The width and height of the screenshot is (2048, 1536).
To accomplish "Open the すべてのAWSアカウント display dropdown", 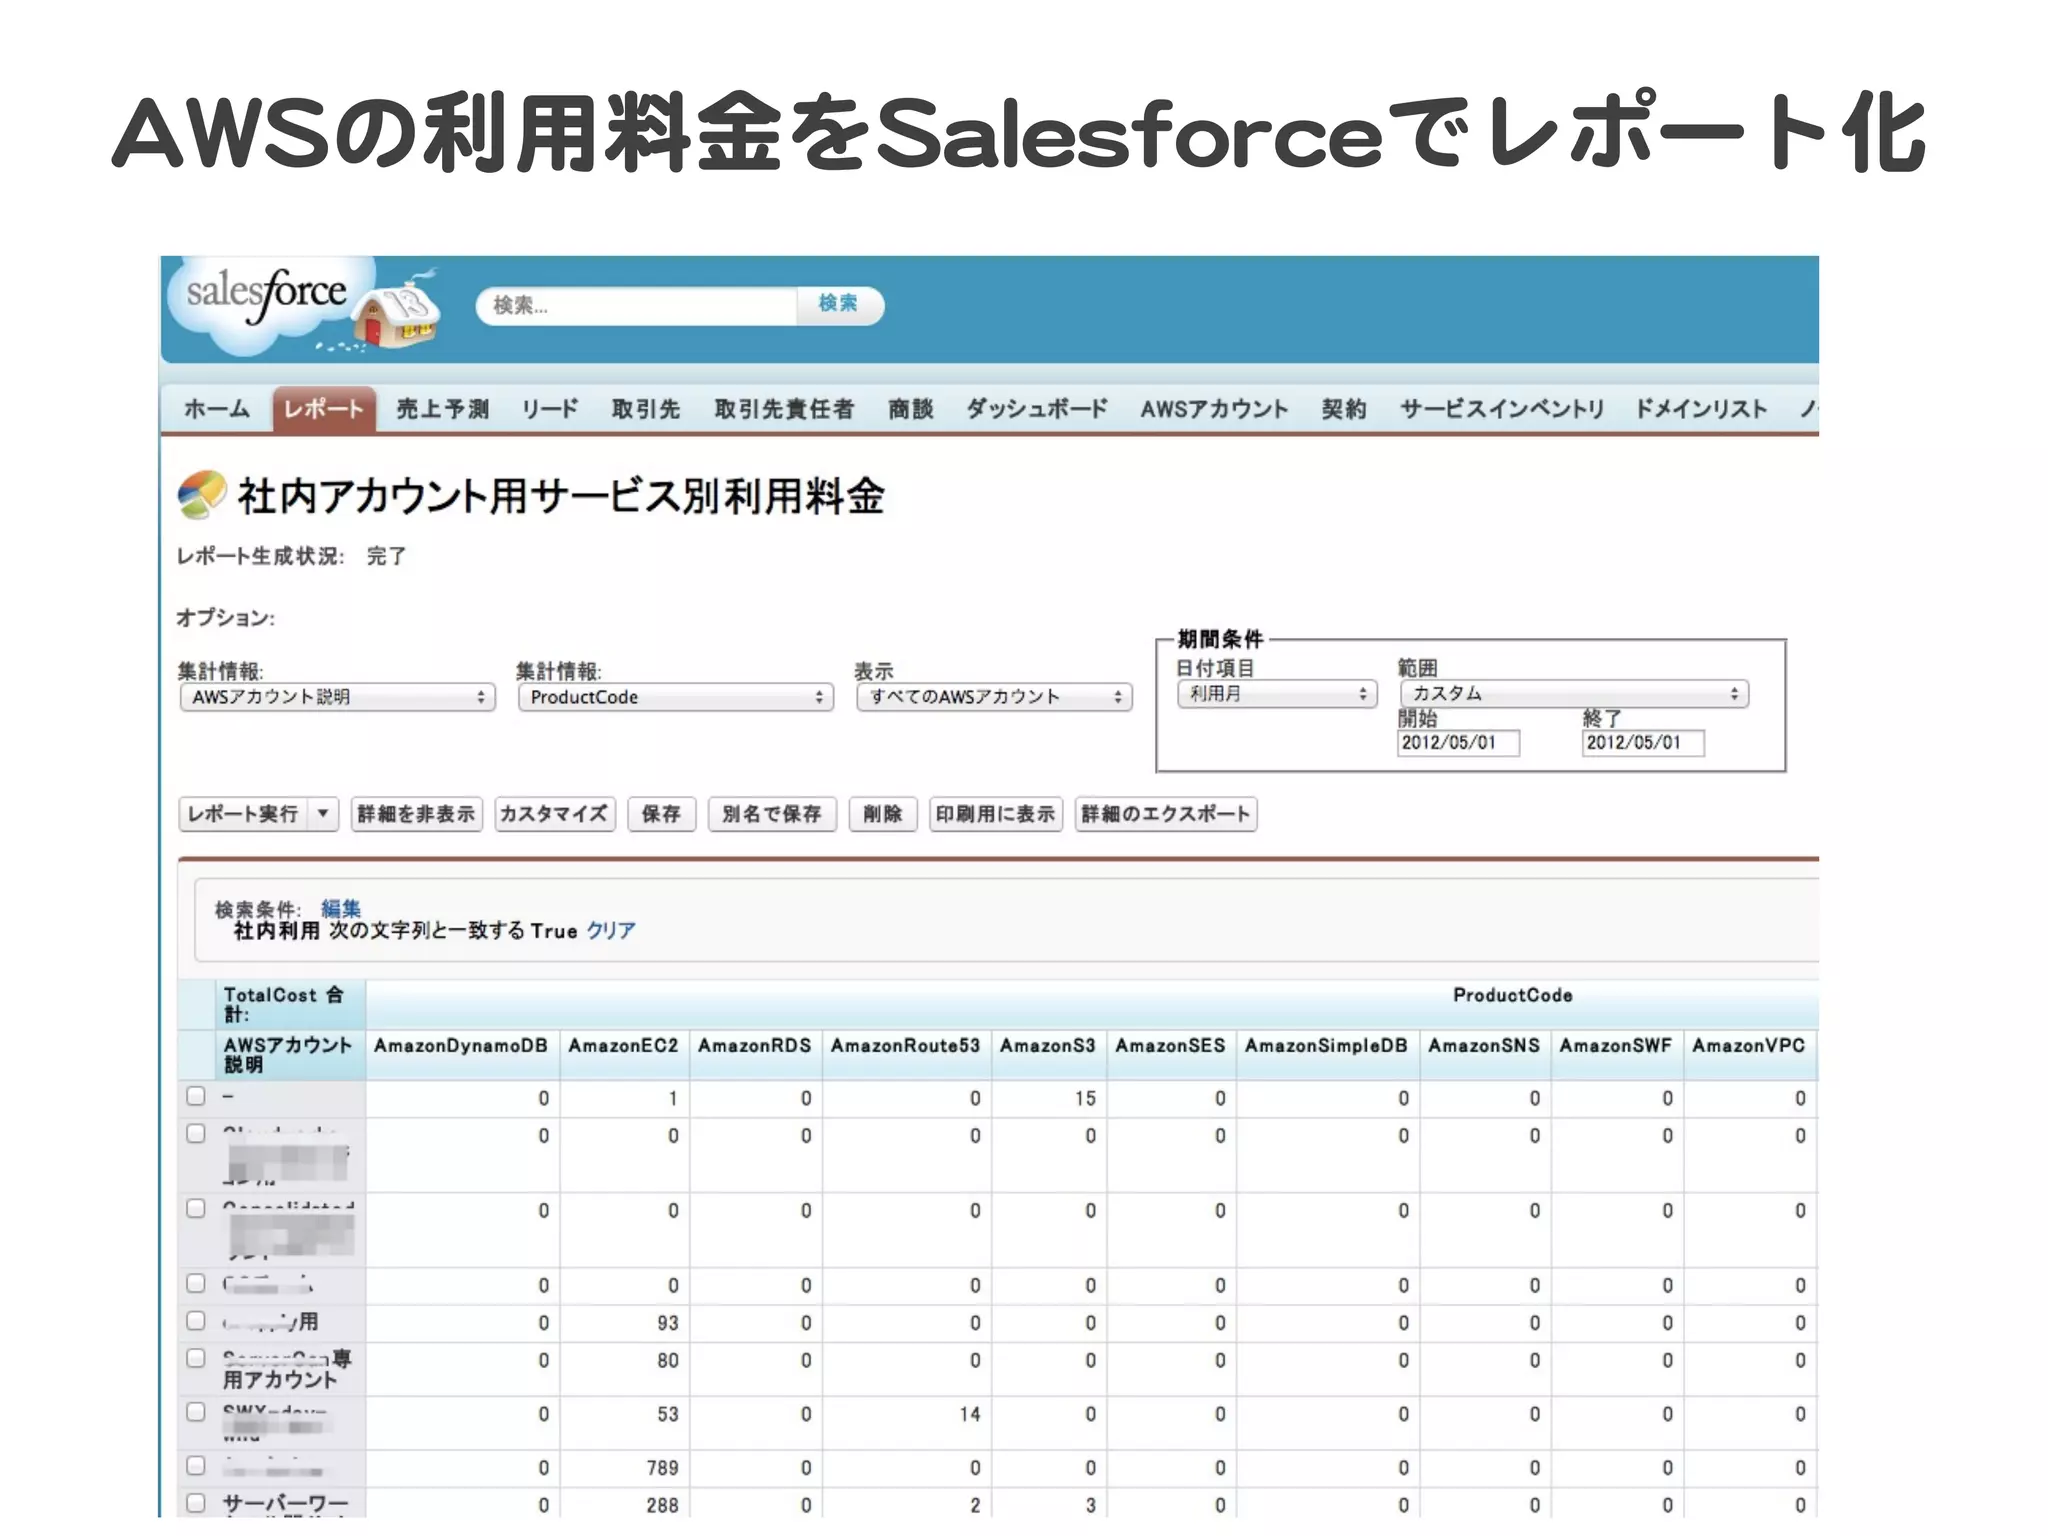I will coord(994,697).
